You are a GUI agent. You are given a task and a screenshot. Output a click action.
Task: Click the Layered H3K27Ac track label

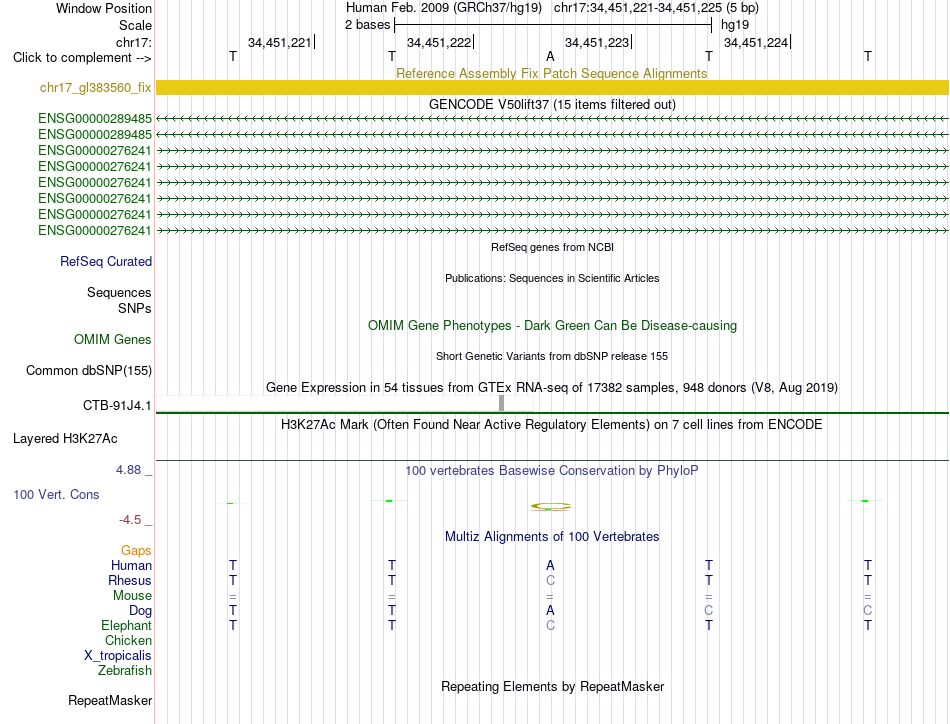click(x=65, y=439)
